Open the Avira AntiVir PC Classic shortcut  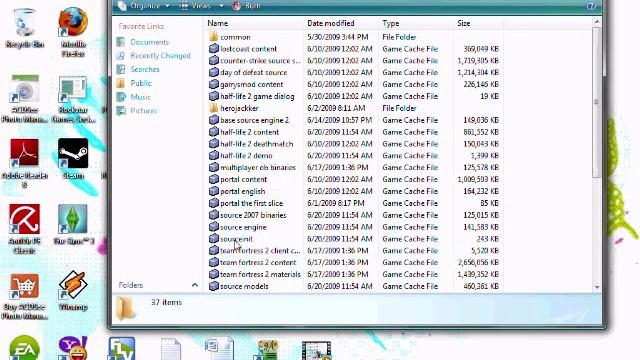(24, 229)
